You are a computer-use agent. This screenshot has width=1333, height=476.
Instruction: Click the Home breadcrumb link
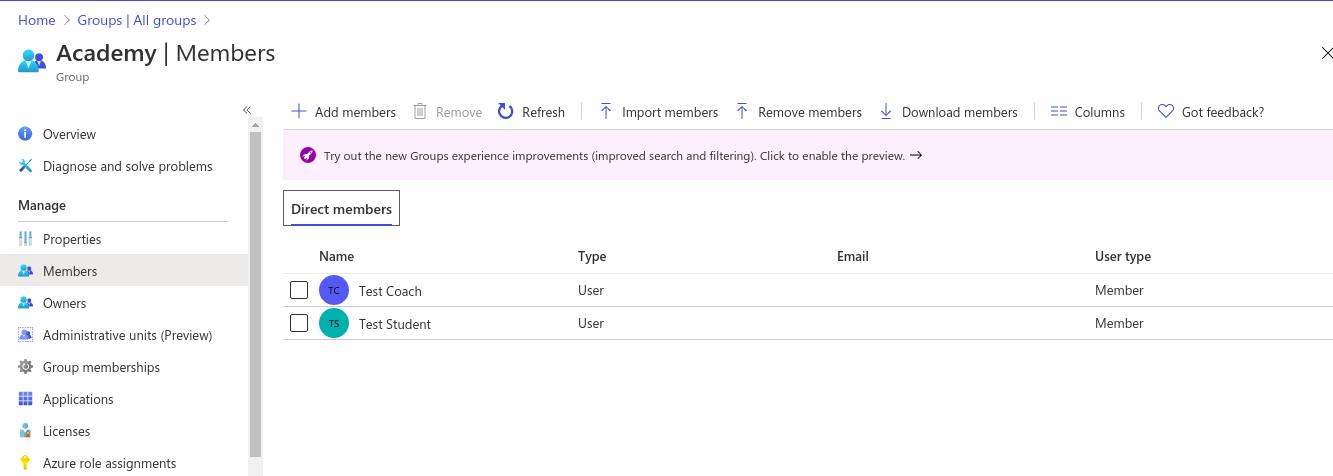pyautogui.click(x=37, y=20)
